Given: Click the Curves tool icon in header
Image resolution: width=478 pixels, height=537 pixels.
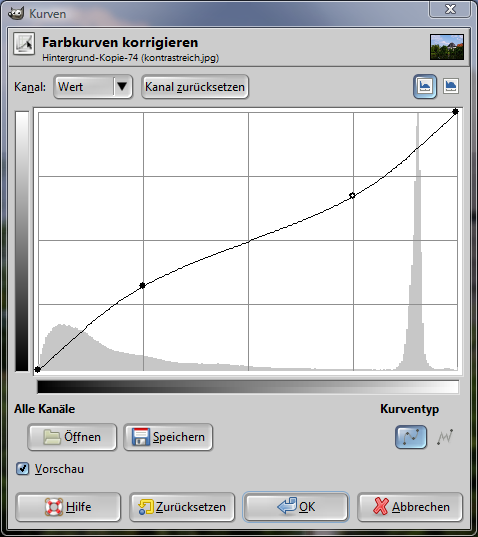Looking at the screenshot, I should tap(24, 43).
